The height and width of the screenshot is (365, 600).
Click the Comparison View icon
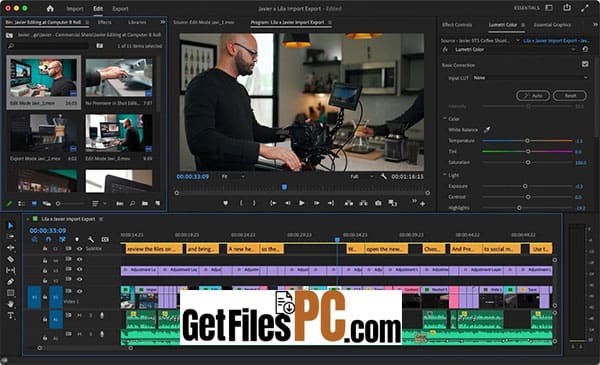pos(393,203)
